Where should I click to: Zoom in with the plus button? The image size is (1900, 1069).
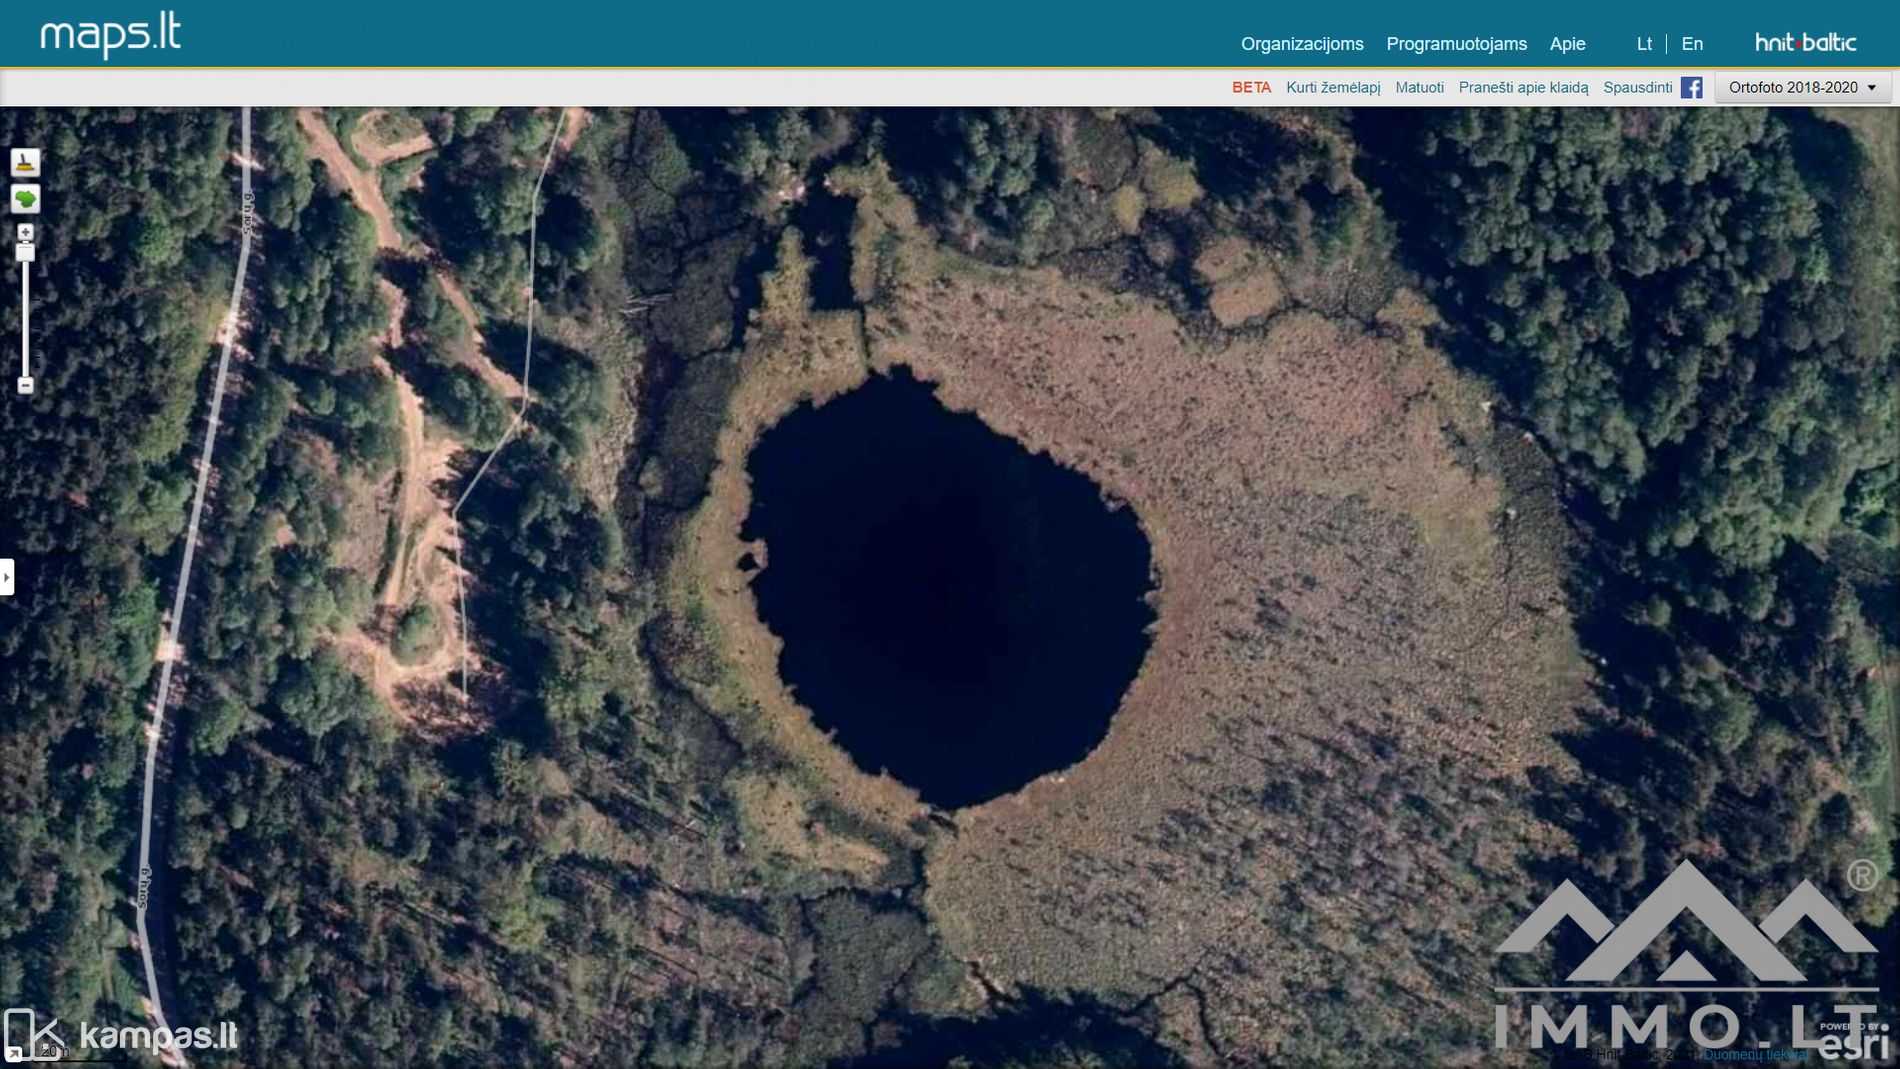pyautogui.click(x=25, y=232)
